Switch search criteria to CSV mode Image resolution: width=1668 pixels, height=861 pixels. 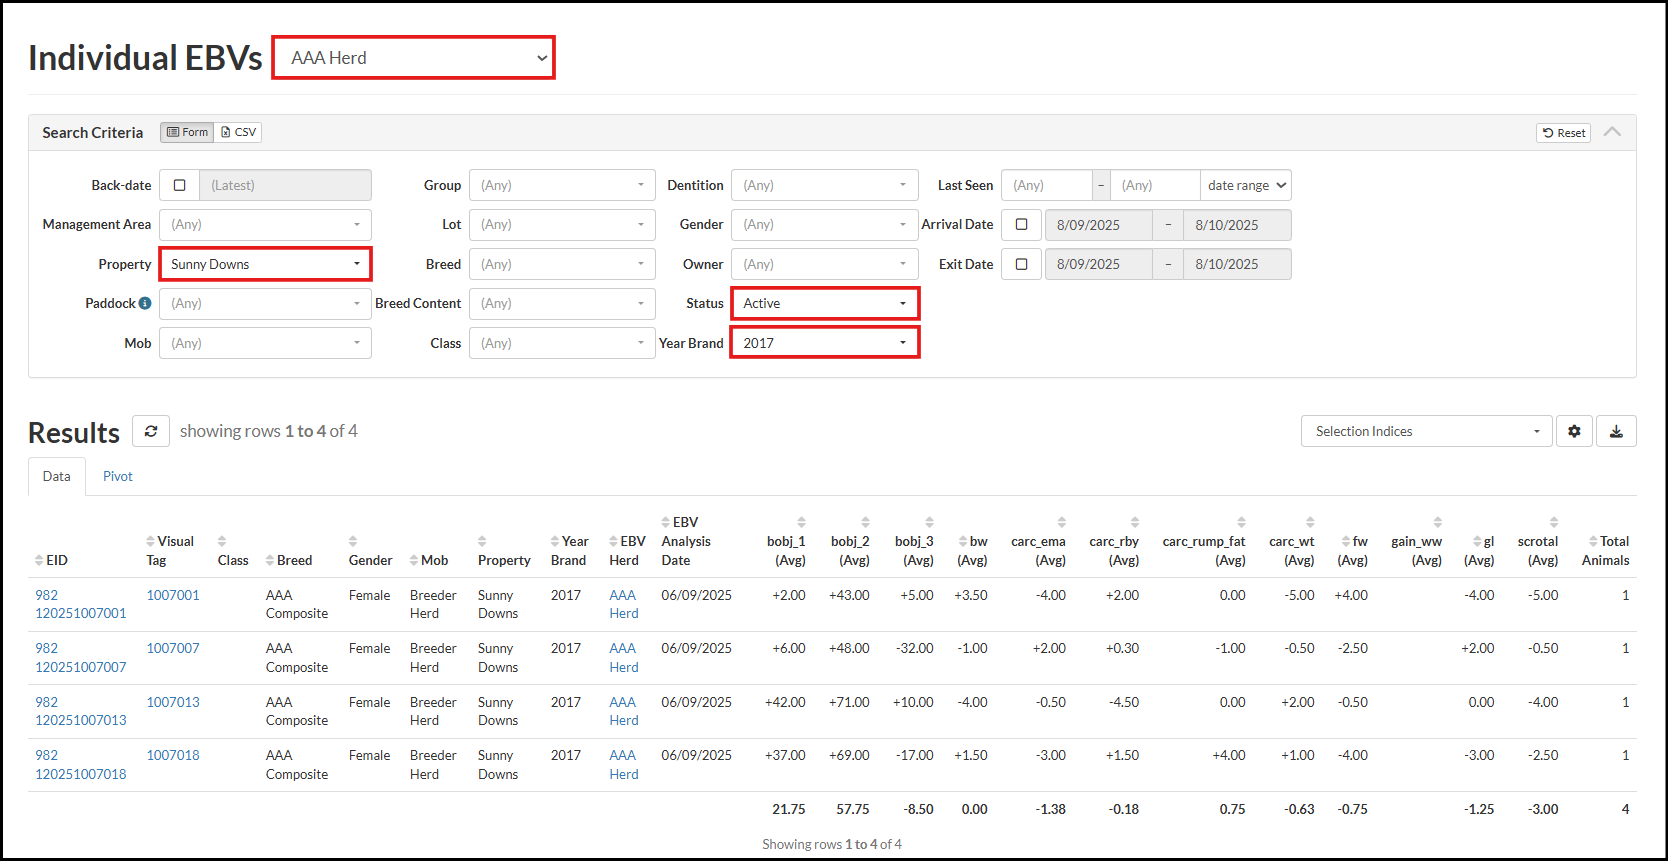pyautogui.click(x=239, y=132)
